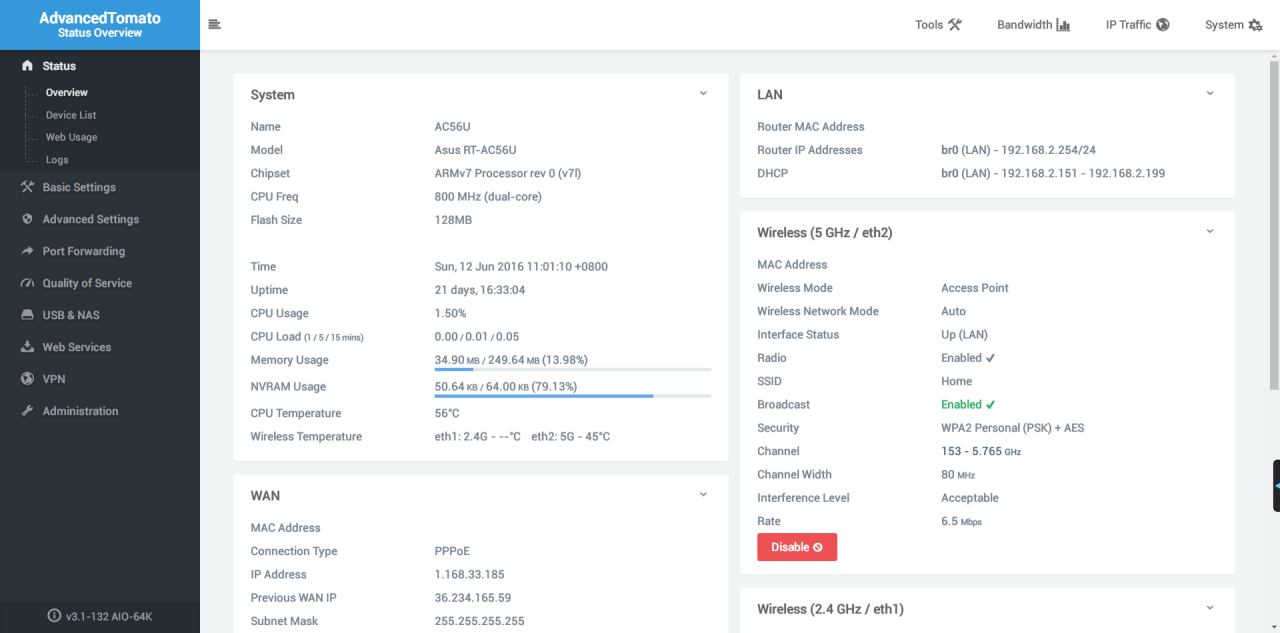
Task: Open Device List under Status
Action: tap(71, 115)
